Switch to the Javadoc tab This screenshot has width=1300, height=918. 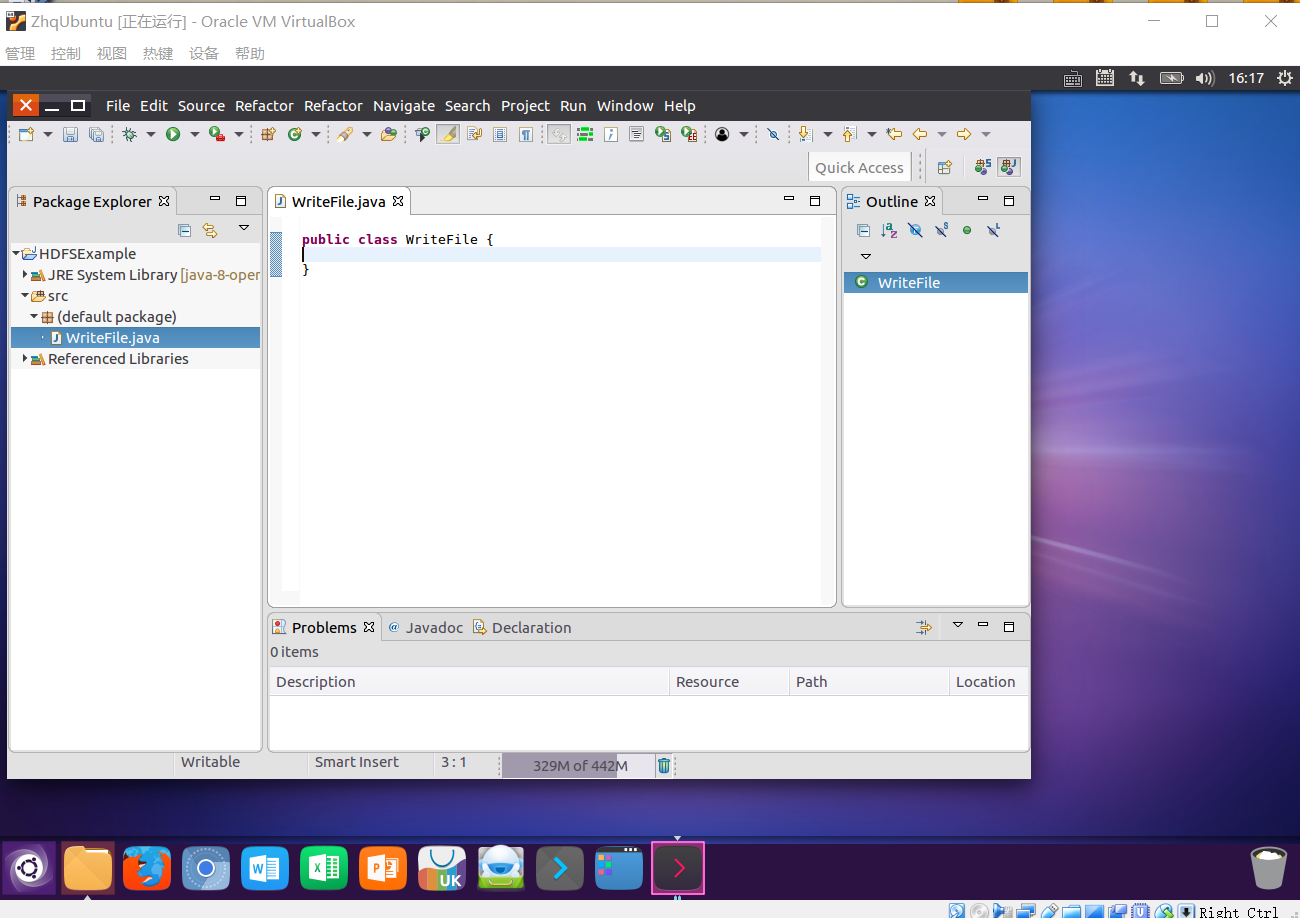tap(425, 627)
